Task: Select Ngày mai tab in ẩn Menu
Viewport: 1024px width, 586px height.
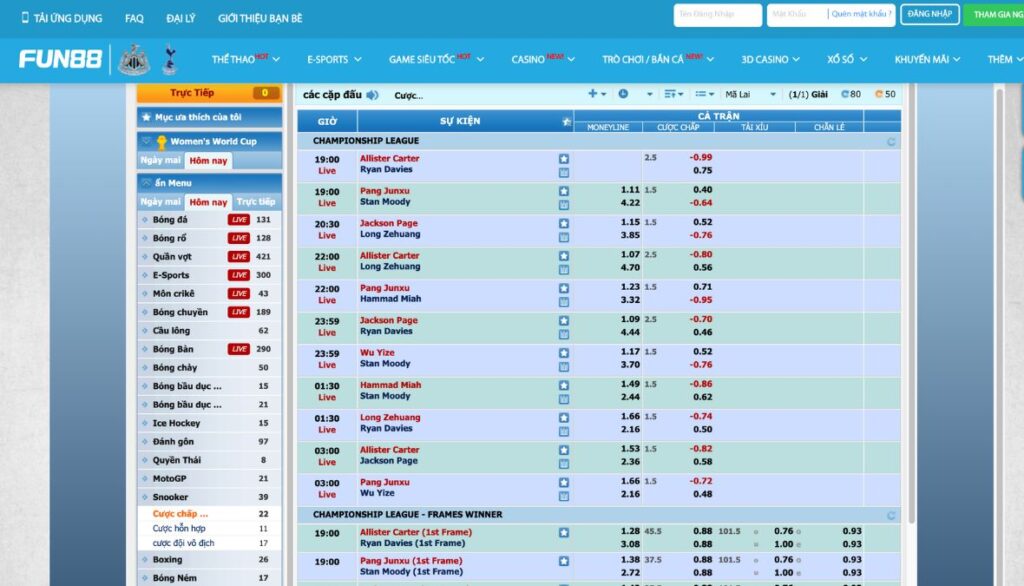Action: pyautogui.click(x=160, y=202)
